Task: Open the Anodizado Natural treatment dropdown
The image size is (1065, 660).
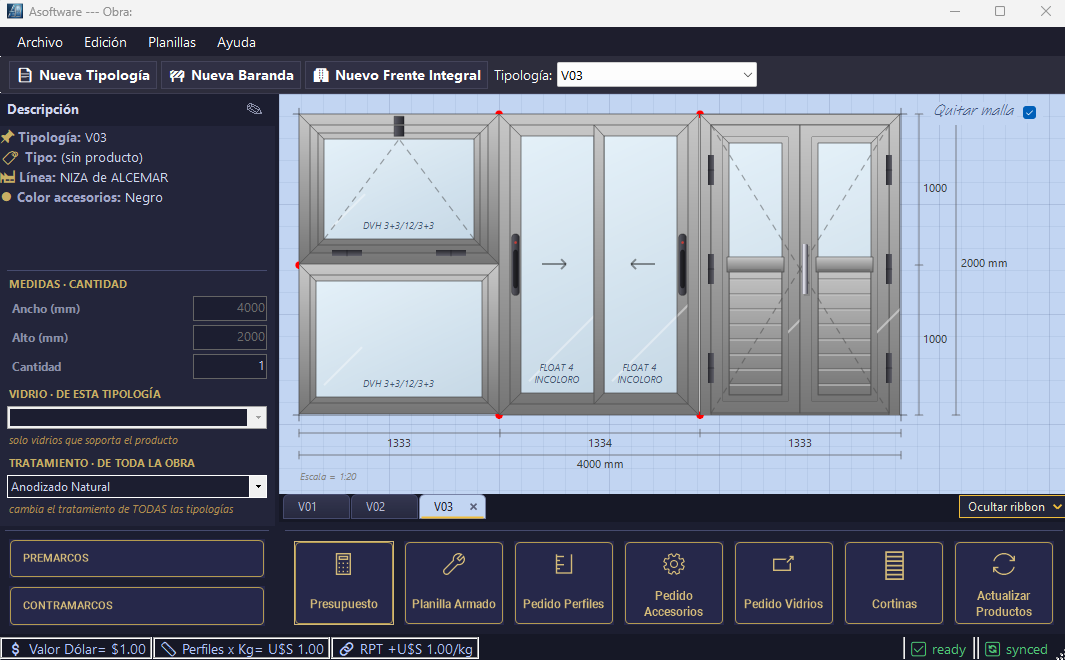Action: pos(258,486)
